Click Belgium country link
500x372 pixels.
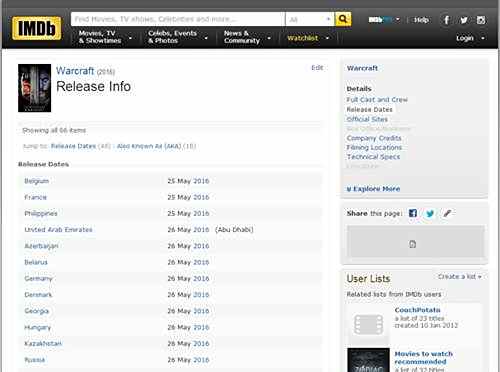(37, 181)
